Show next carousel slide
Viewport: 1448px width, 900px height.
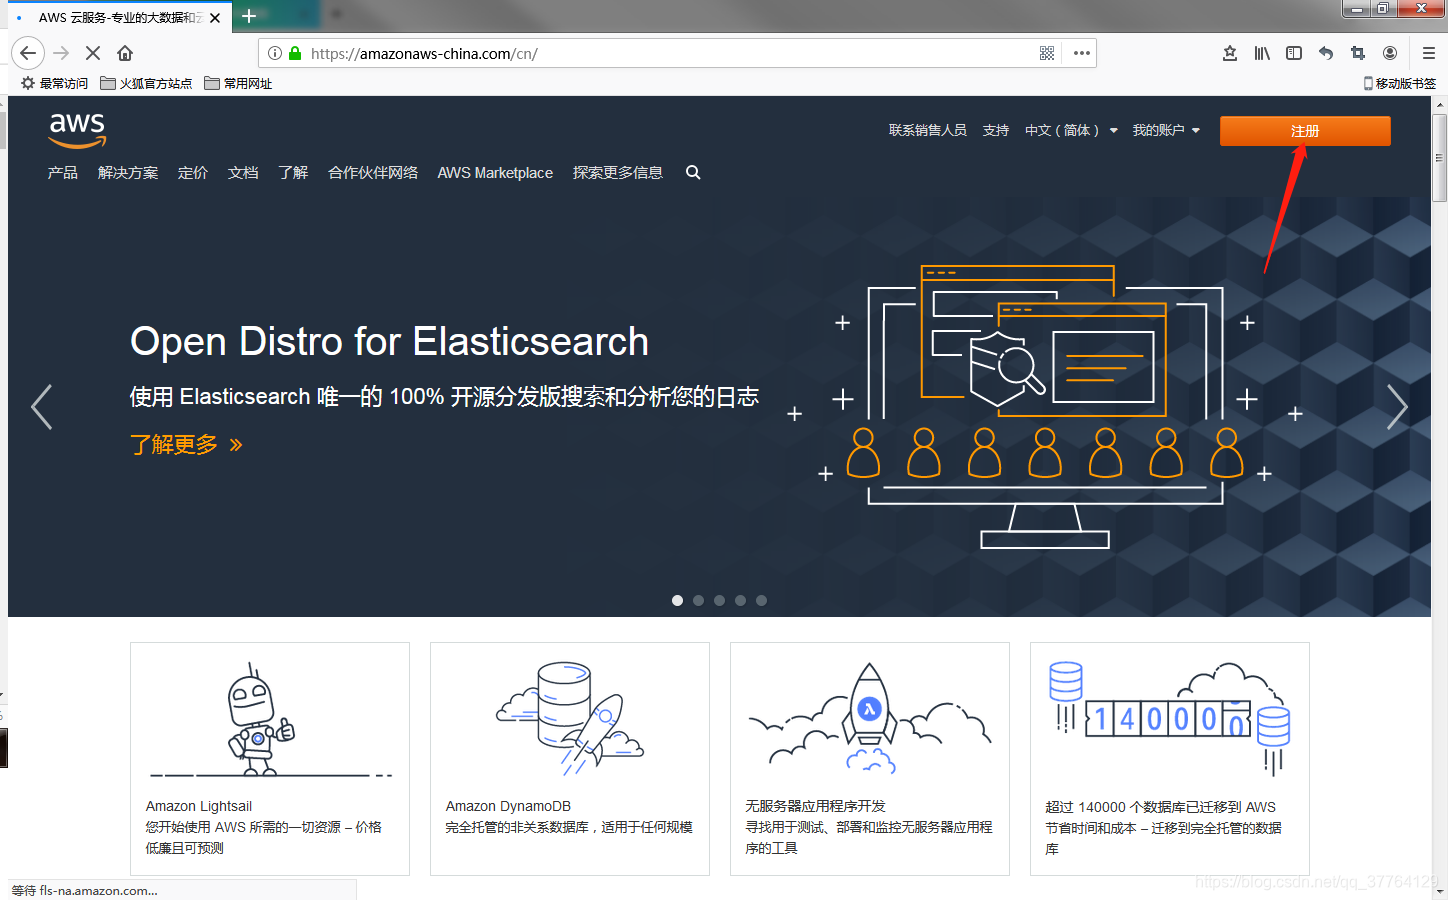(1397, 407)
